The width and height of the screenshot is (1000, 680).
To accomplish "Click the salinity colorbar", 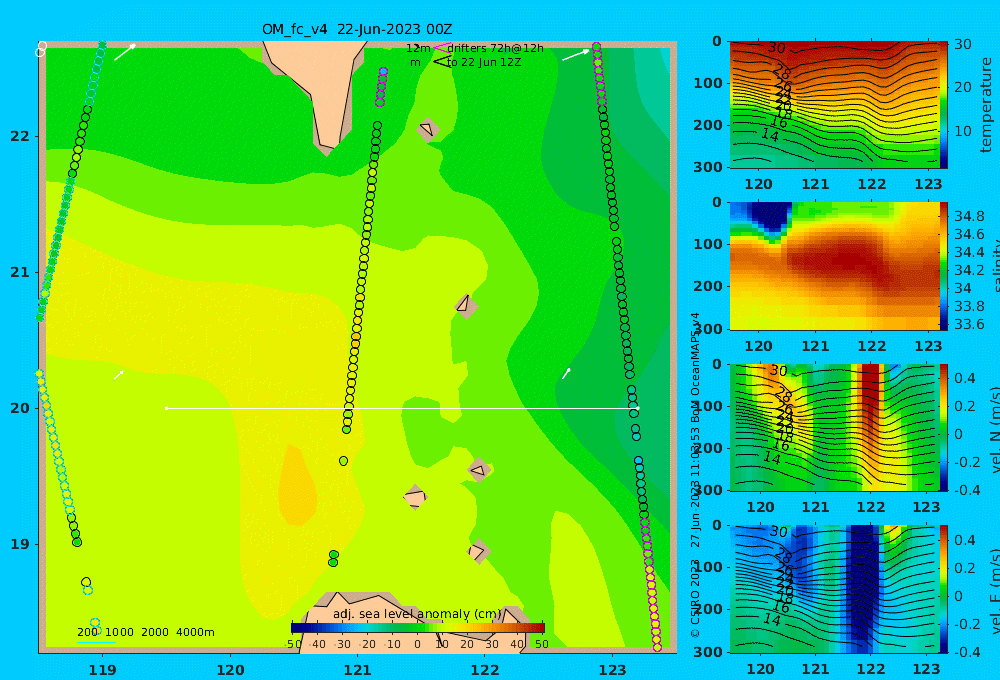I will pyautogui.click(x=944, y=266).
